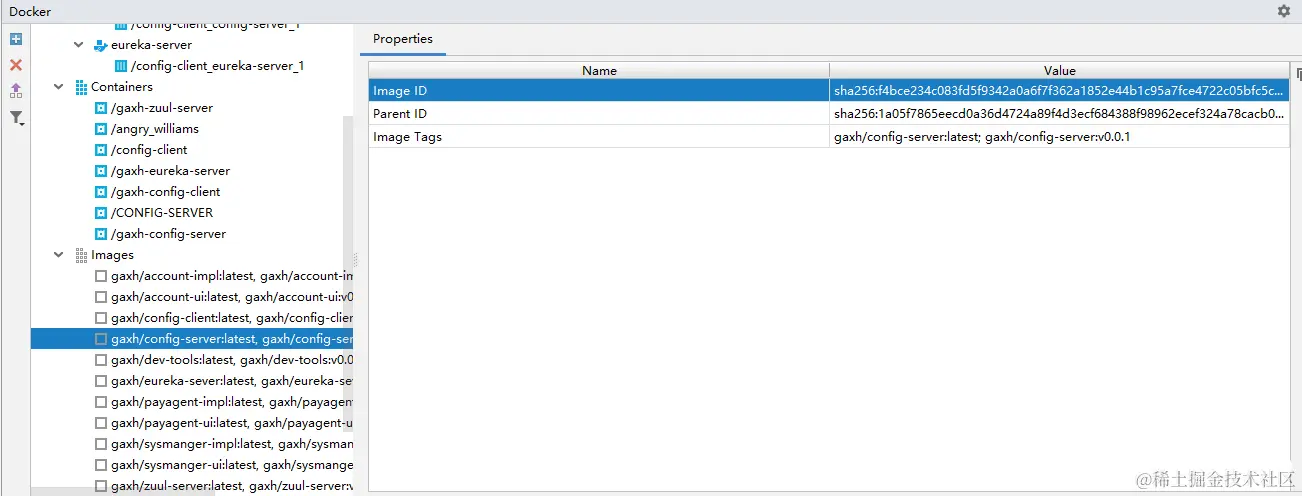Image resolution: width=1302 pixels, height=496 pixels.
Task: Click image icon of gaxh/payagent-impl:latest
Action: pos(100,402)
